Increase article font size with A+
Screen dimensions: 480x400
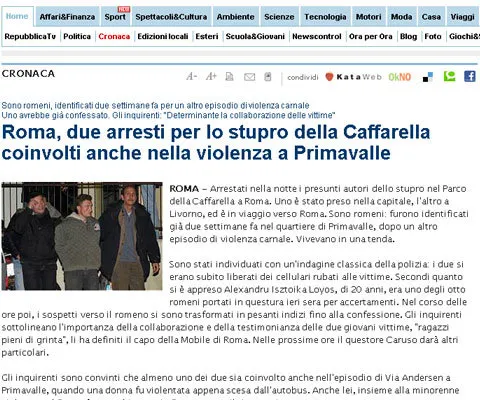pos(211,77)
